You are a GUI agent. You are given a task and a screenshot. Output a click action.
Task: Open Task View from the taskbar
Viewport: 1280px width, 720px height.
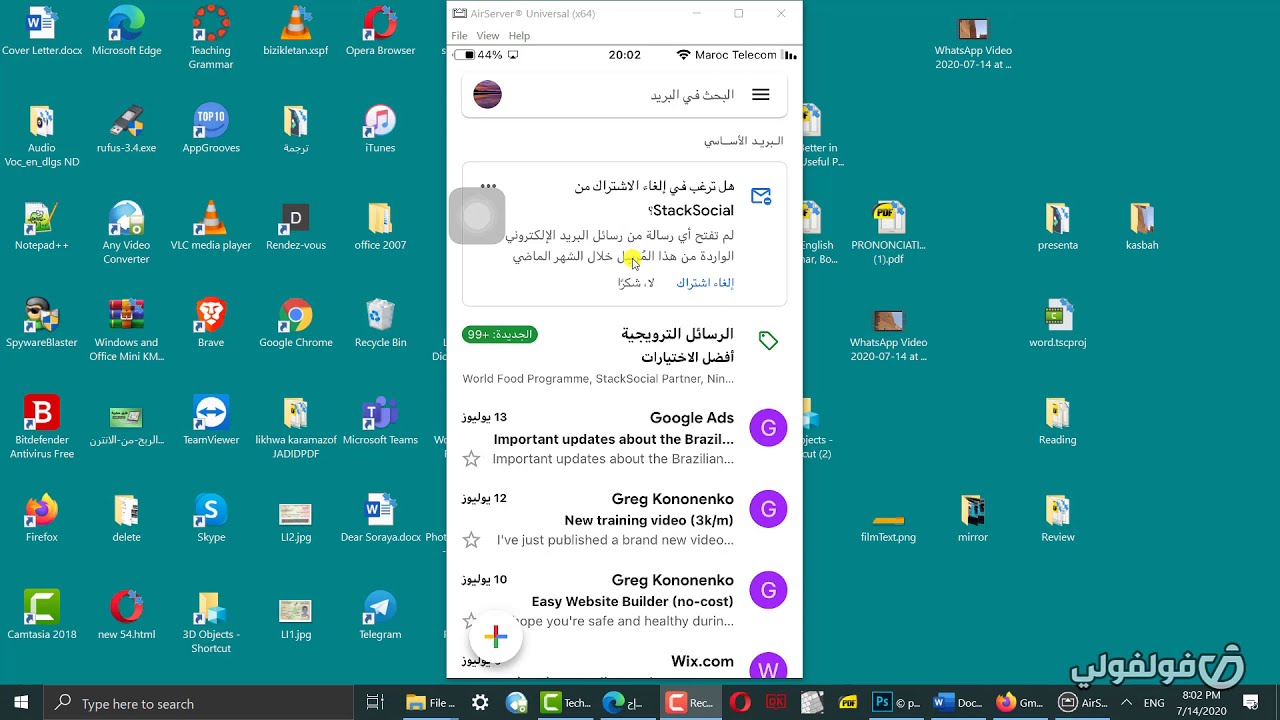(x=375, y=703)
